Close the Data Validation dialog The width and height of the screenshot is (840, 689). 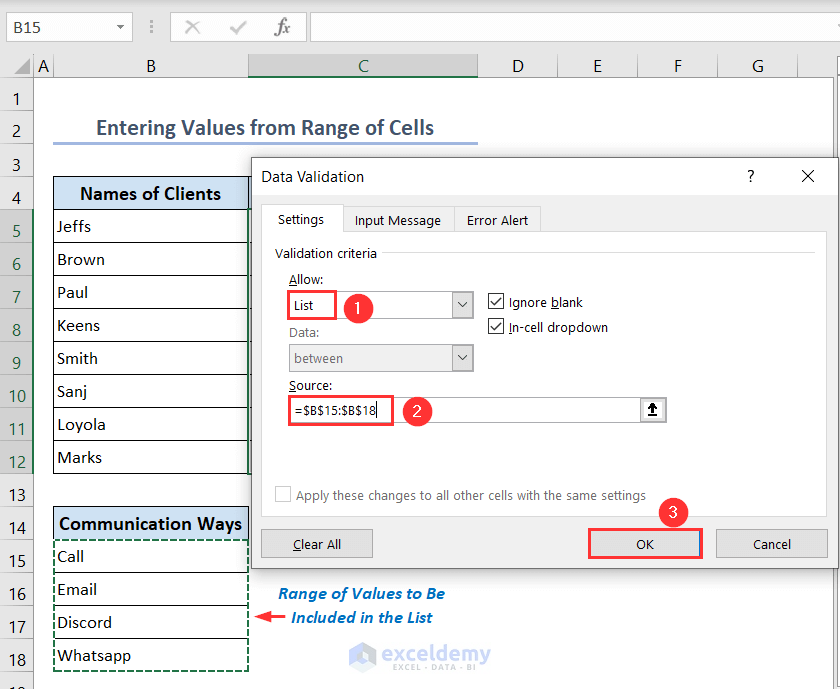(x=808, y=176)
